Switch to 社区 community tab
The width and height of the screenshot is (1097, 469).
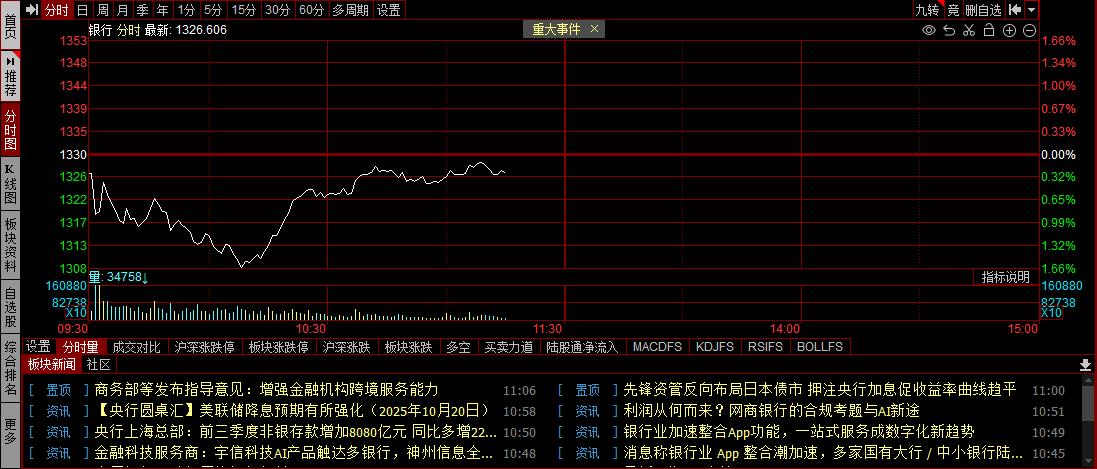[x=99, y=364]
